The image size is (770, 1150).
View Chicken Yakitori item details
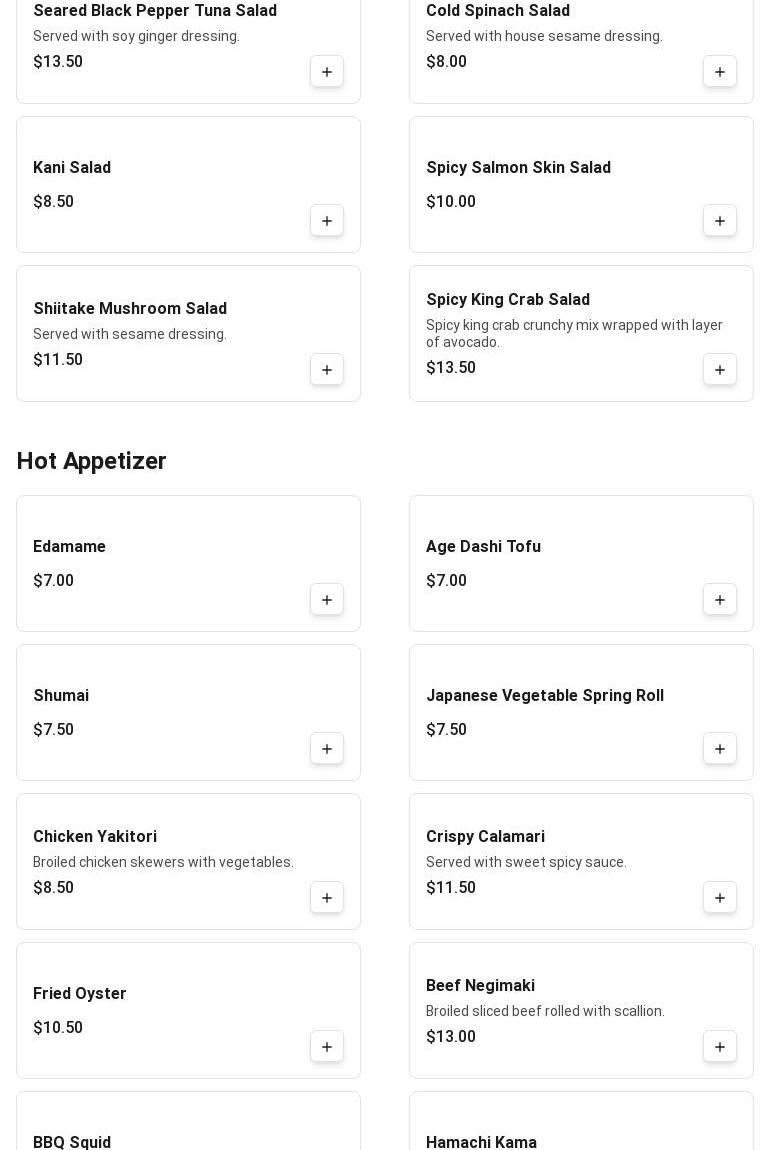point(95,837)
